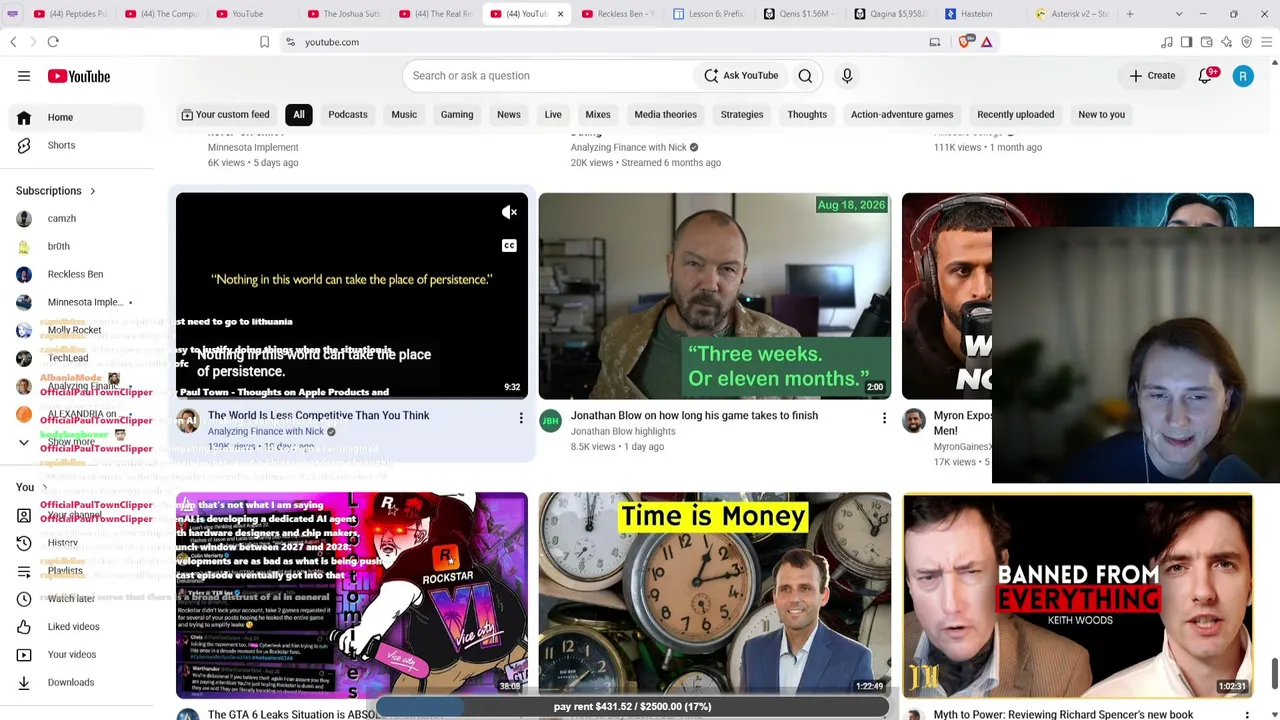Viewport: 1280px width, 720px height.
Task: Select the Gaming filter chip
Action: click(457, 115)
